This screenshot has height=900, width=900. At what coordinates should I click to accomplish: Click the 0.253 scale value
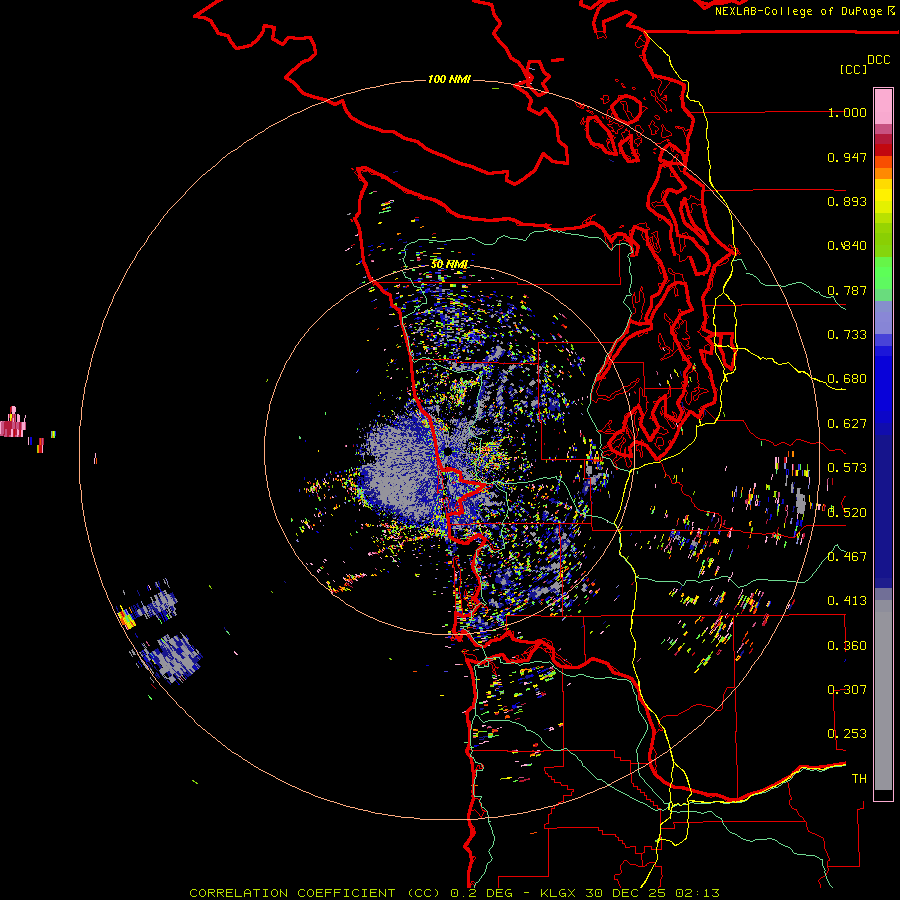tap(847, 734)
